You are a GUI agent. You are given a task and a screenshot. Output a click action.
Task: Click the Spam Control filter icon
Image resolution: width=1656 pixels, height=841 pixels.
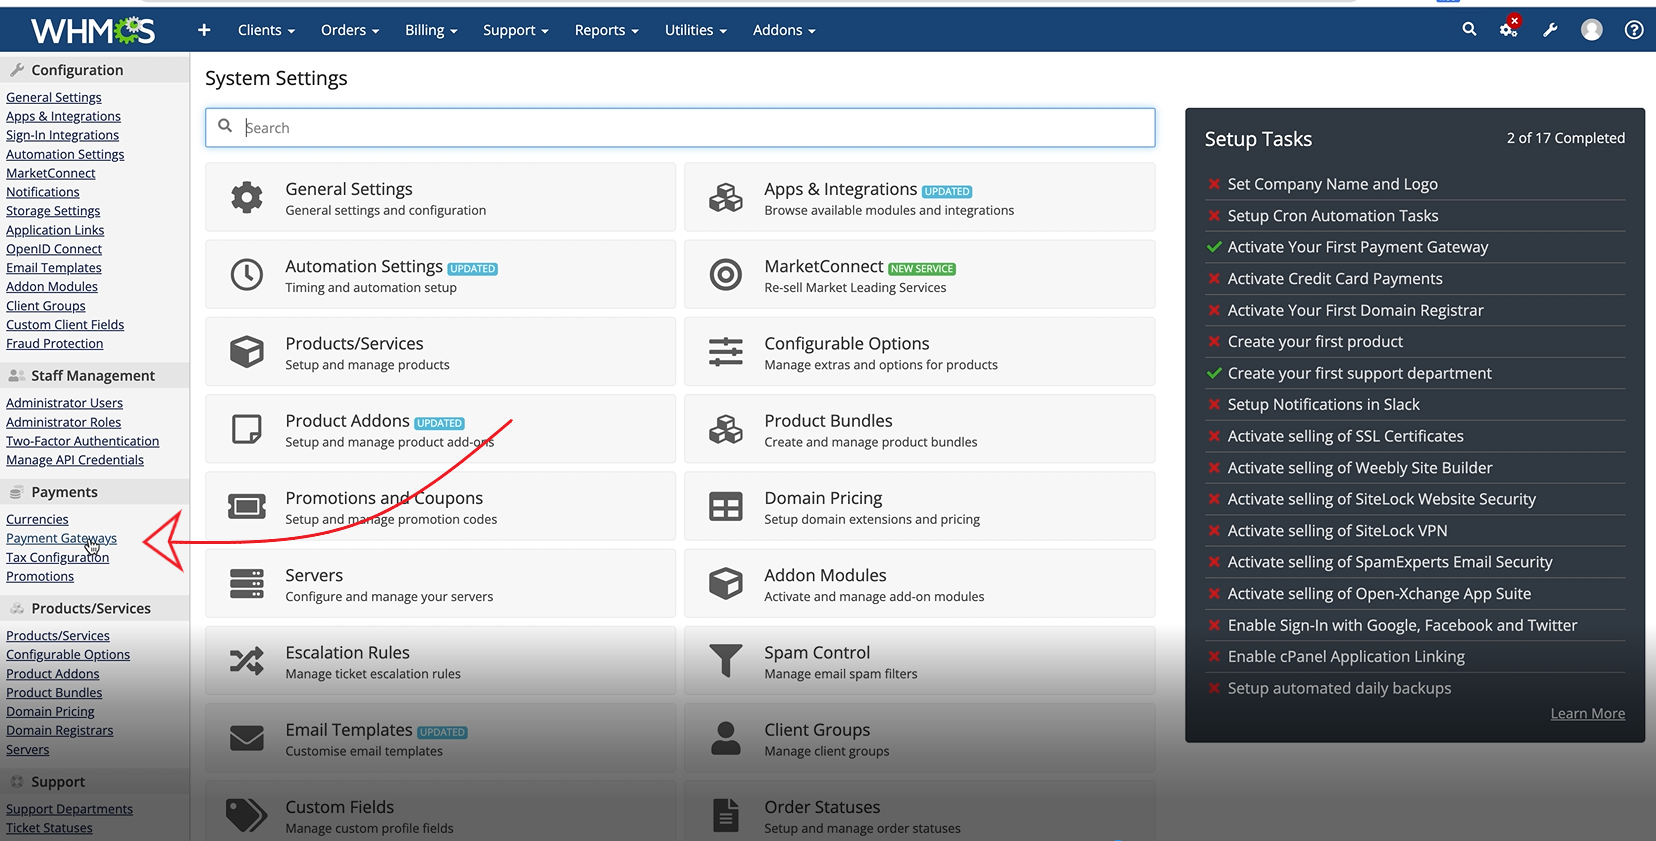(726, 660)
